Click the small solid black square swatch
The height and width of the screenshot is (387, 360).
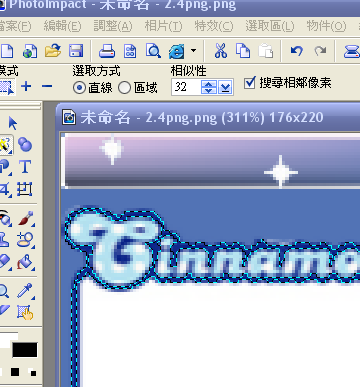pos(15,372)
